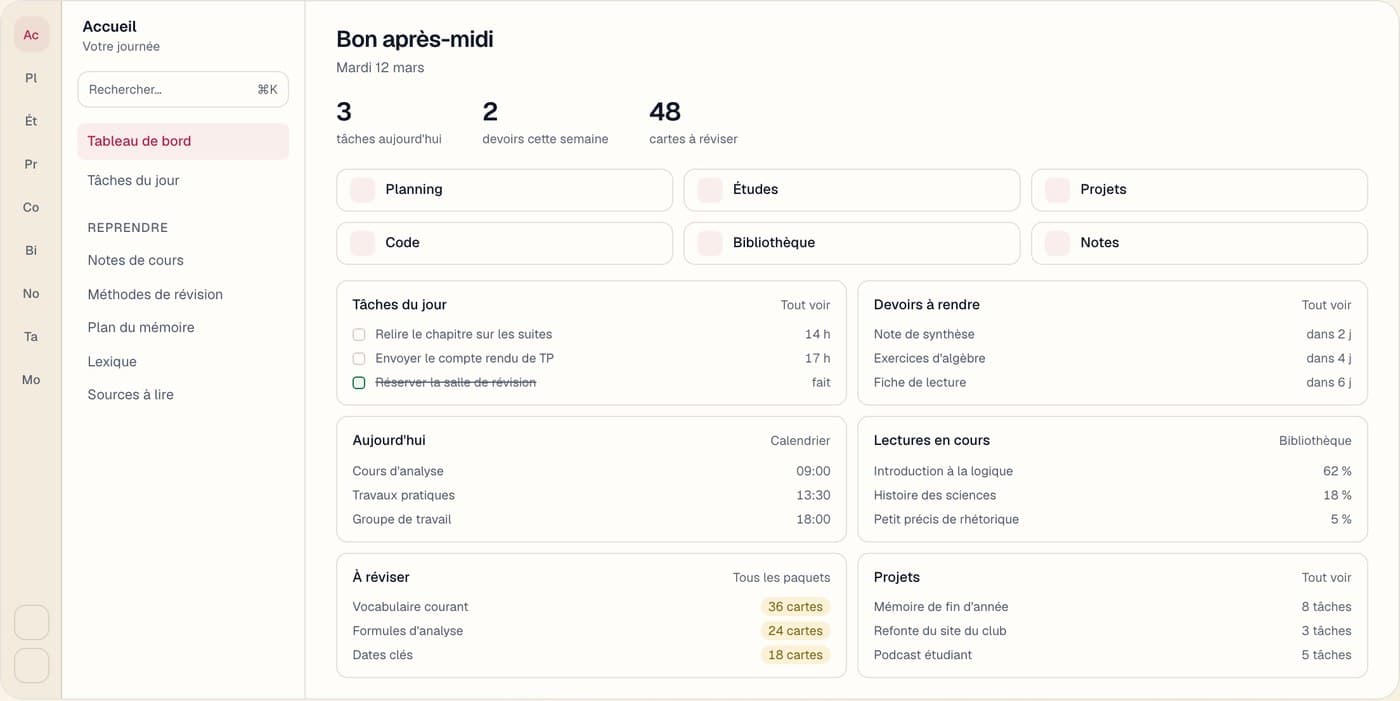Click the Code shortcut card
1400x701 pixels.
504,243
